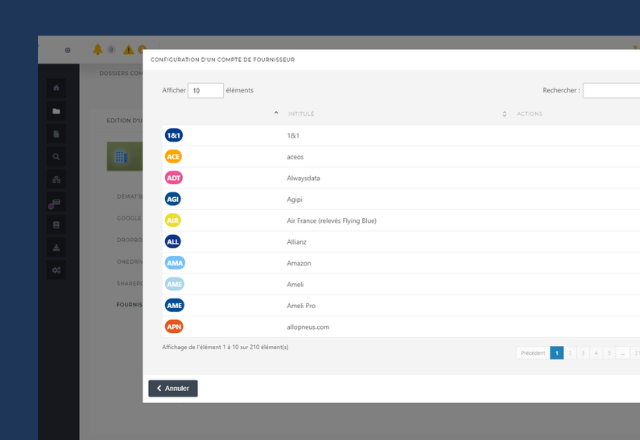Open the OneDrive menu item behind dialog
This screenshot has height=440, width=640.
129,262
